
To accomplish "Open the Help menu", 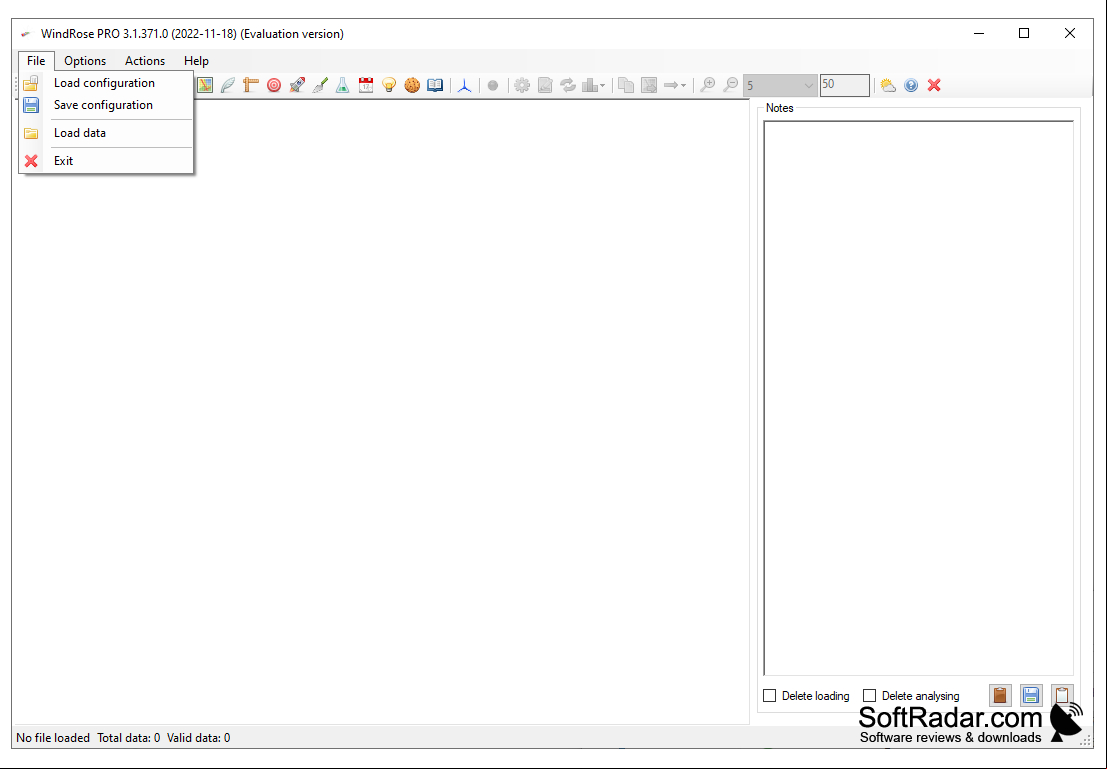I will coord(196,61).
